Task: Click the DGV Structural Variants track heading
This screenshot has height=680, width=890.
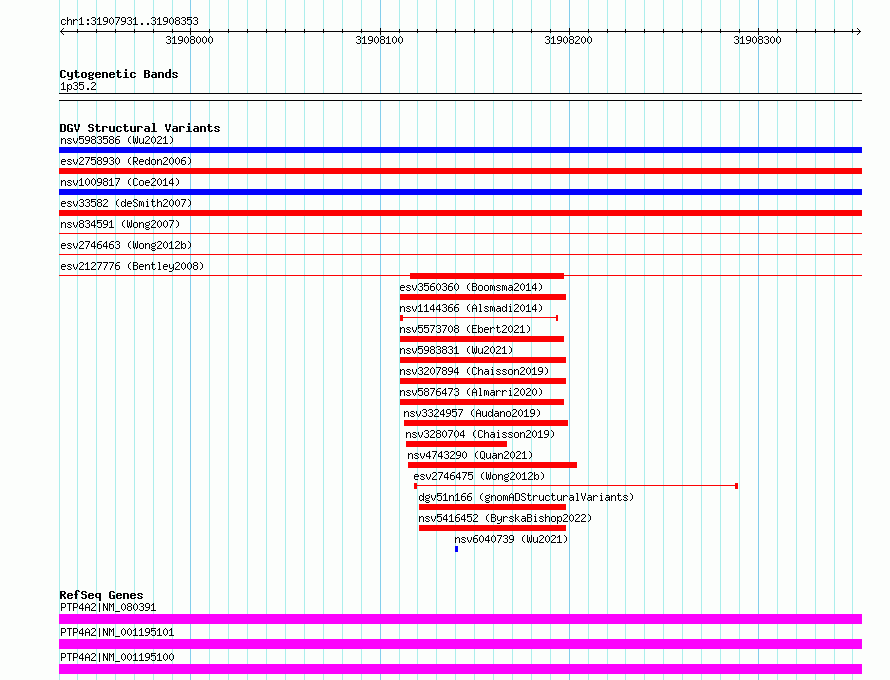Action: [x=140, y=128]
